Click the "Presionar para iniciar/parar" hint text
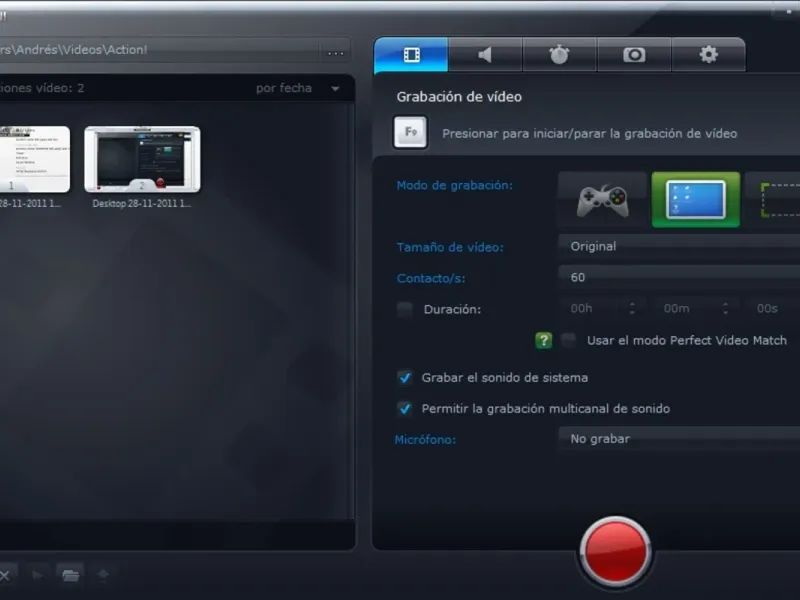This screenshot has height=600, width=800. (590, 134)
